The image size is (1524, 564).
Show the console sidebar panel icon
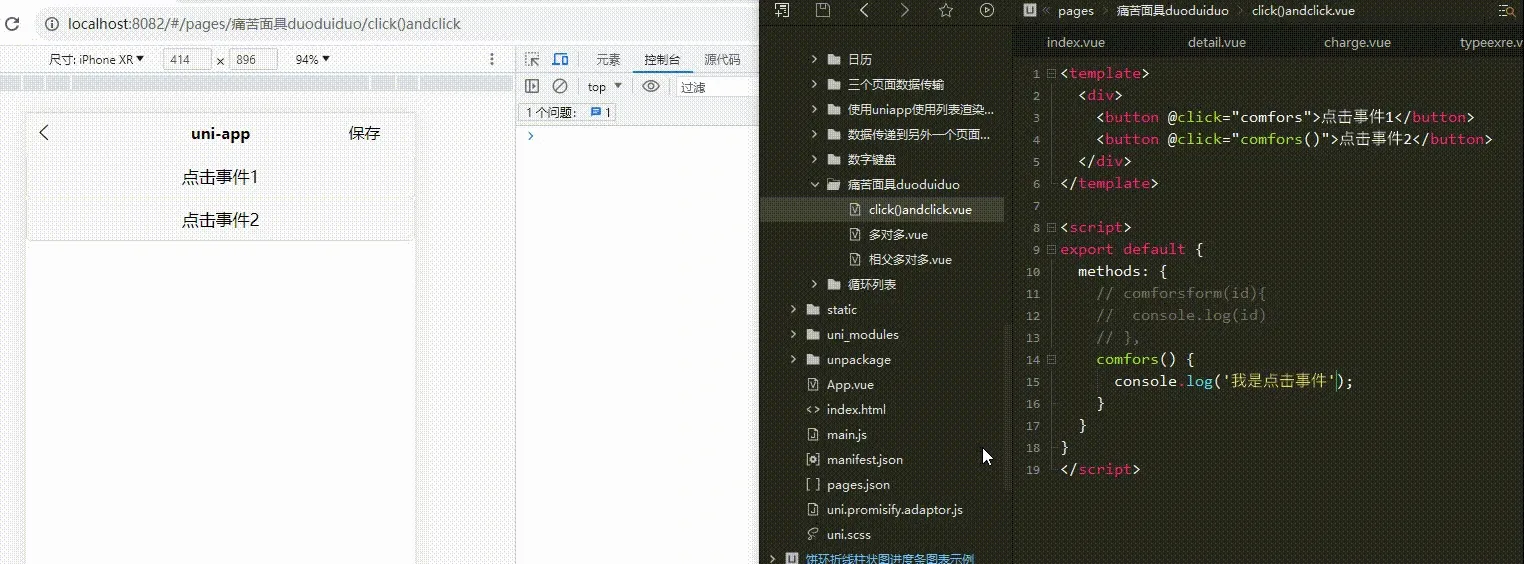tap(532, 87)
